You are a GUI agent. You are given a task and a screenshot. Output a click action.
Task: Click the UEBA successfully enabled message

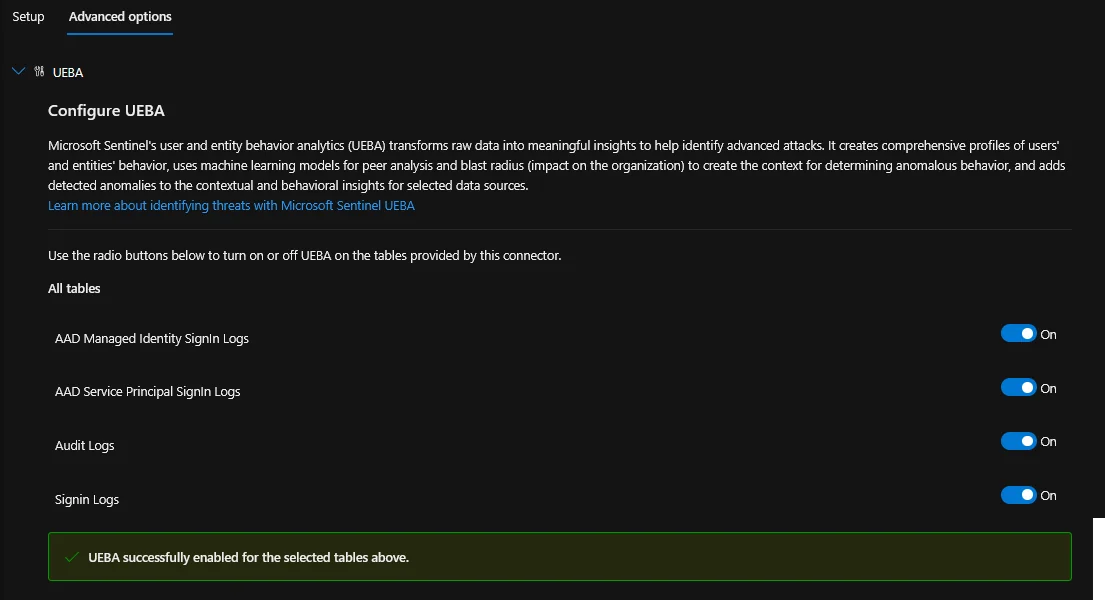coord(248,557)
